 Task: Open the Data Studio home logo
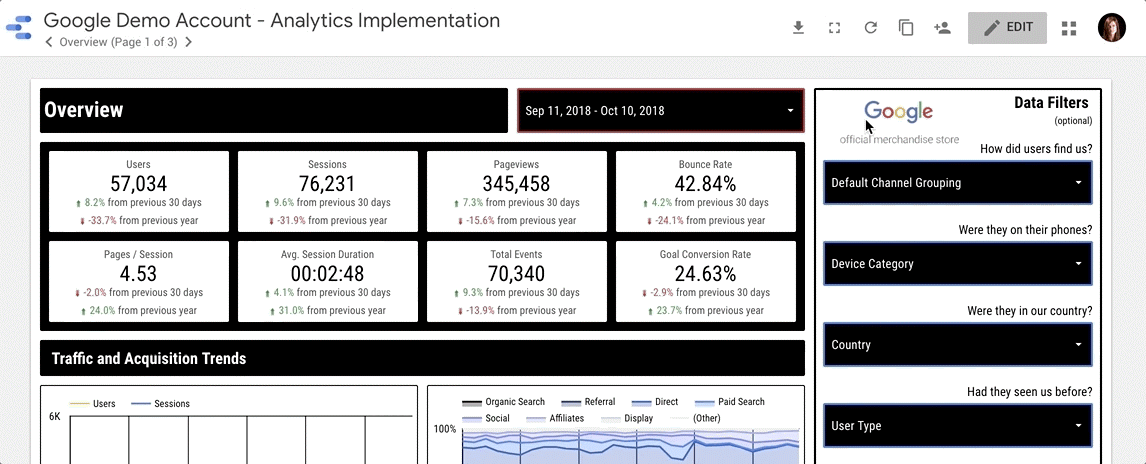(x=19, y=29)
